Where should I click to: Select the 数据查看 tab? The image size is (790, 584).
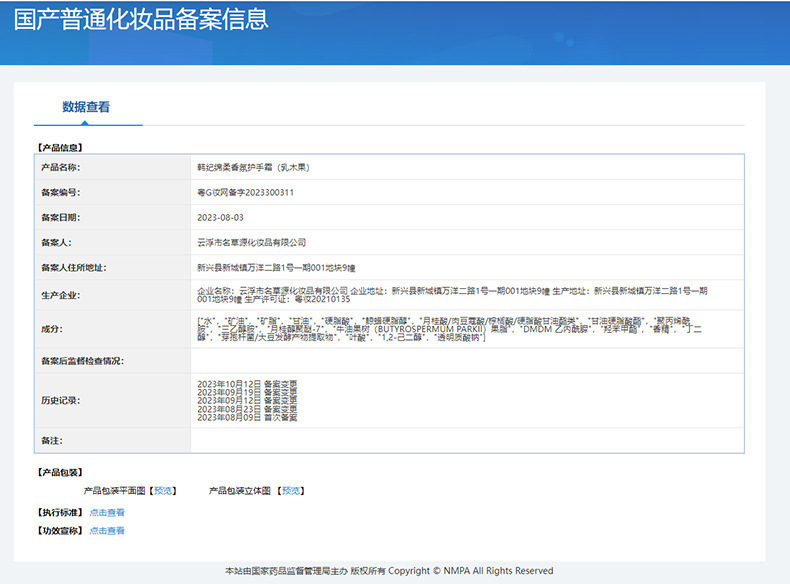click(86, 107)
